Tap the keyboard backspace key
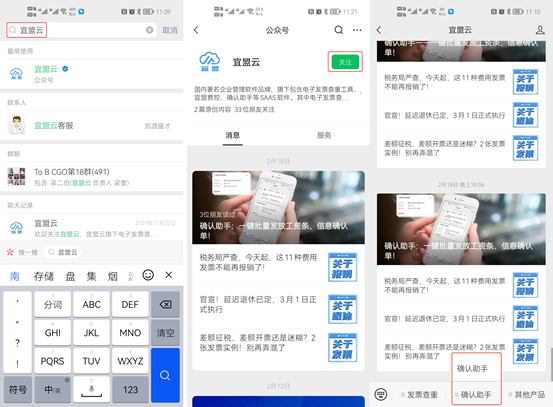The width and height of the screenshot is (553, 407). [x=165, y=304]
